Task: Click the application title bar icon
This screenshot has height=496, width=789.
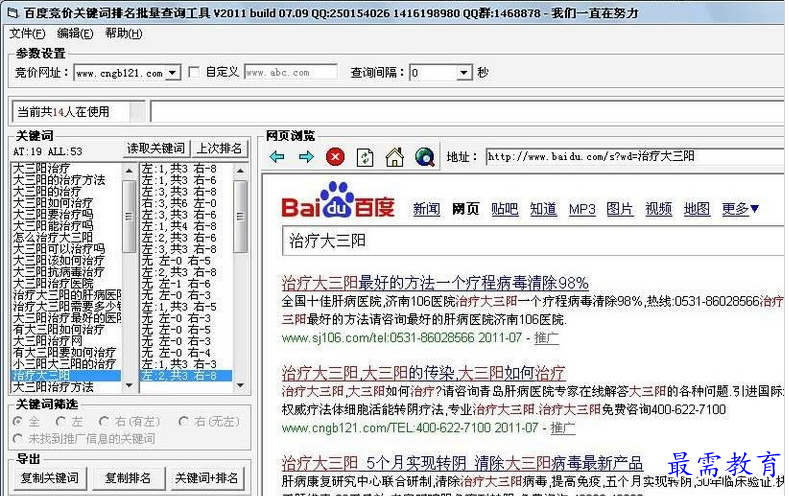Action: [12, 13]
